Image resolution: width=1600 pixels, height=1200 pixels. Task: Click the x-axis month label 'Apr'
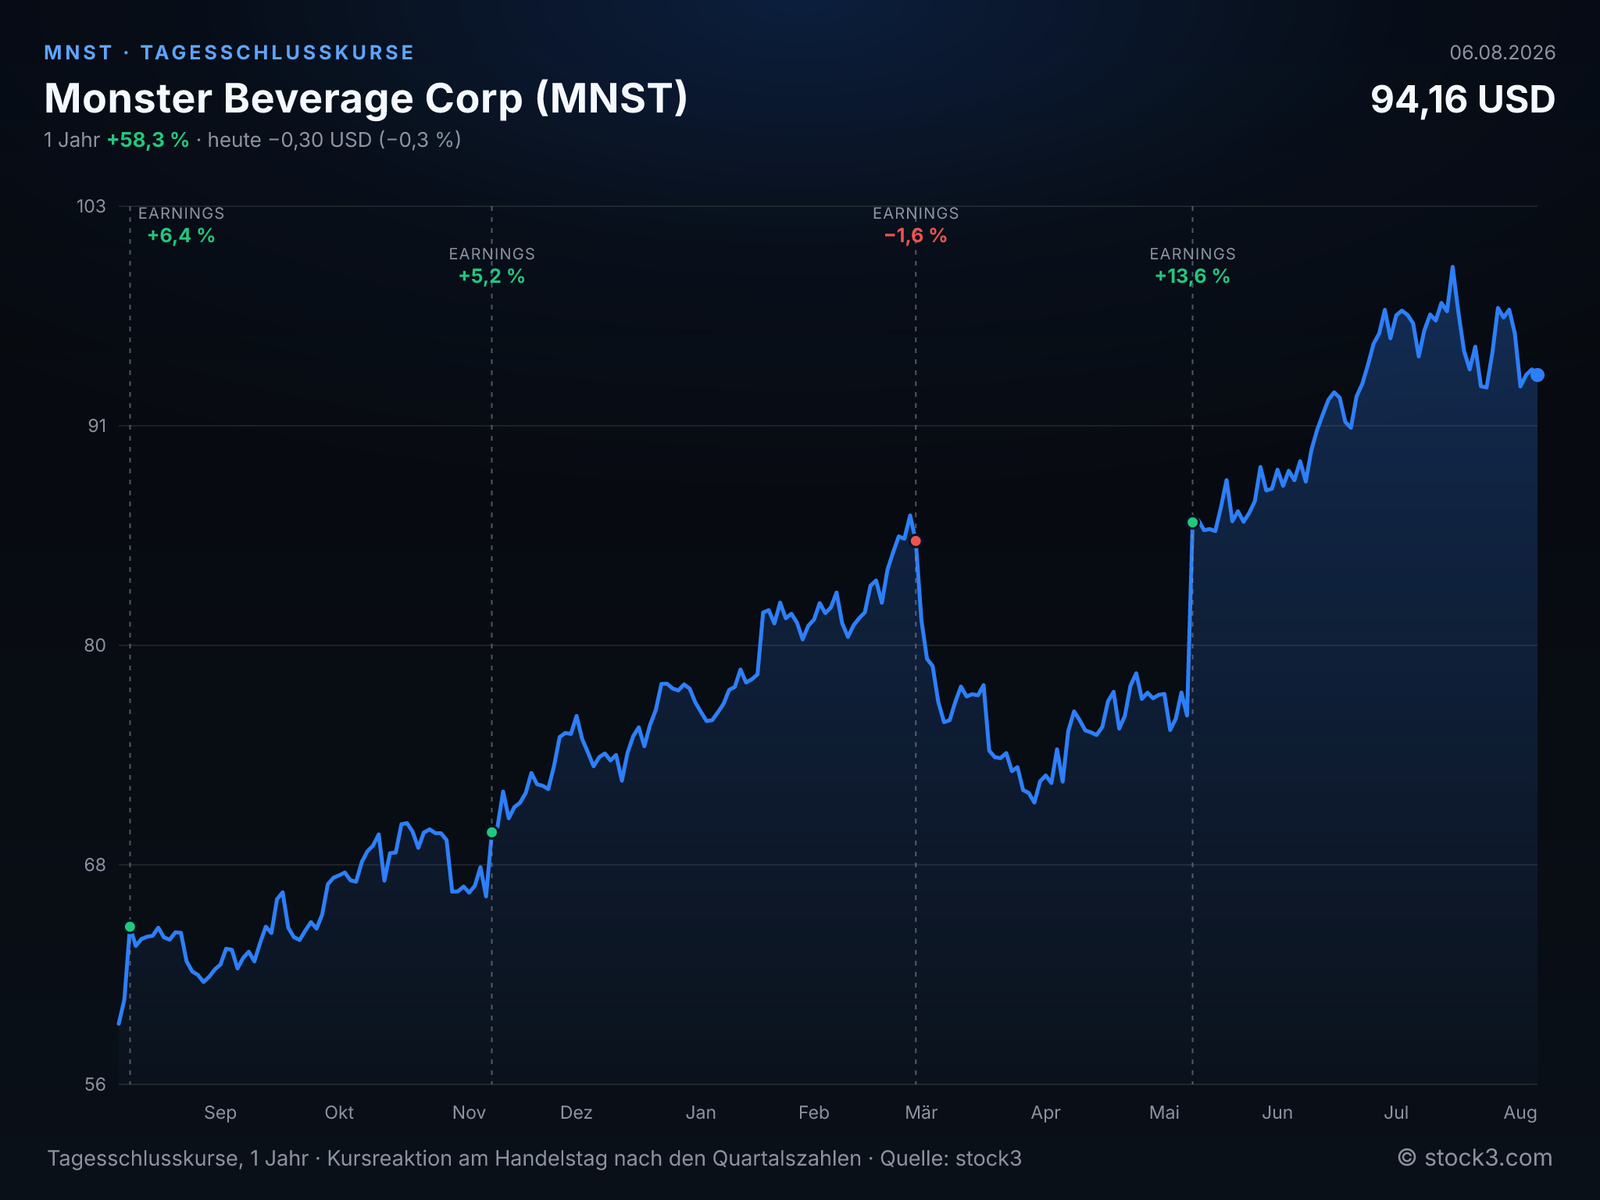click(x=1045, y=1113)
